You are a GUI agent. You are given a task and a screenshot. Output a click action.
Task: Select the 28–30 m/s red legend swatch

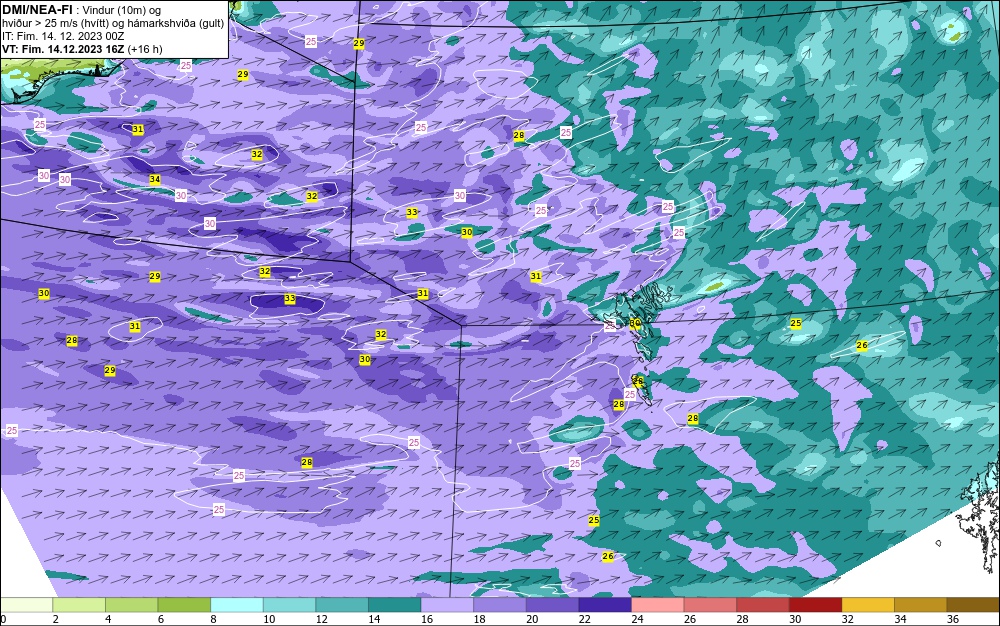tap(763, 605)
